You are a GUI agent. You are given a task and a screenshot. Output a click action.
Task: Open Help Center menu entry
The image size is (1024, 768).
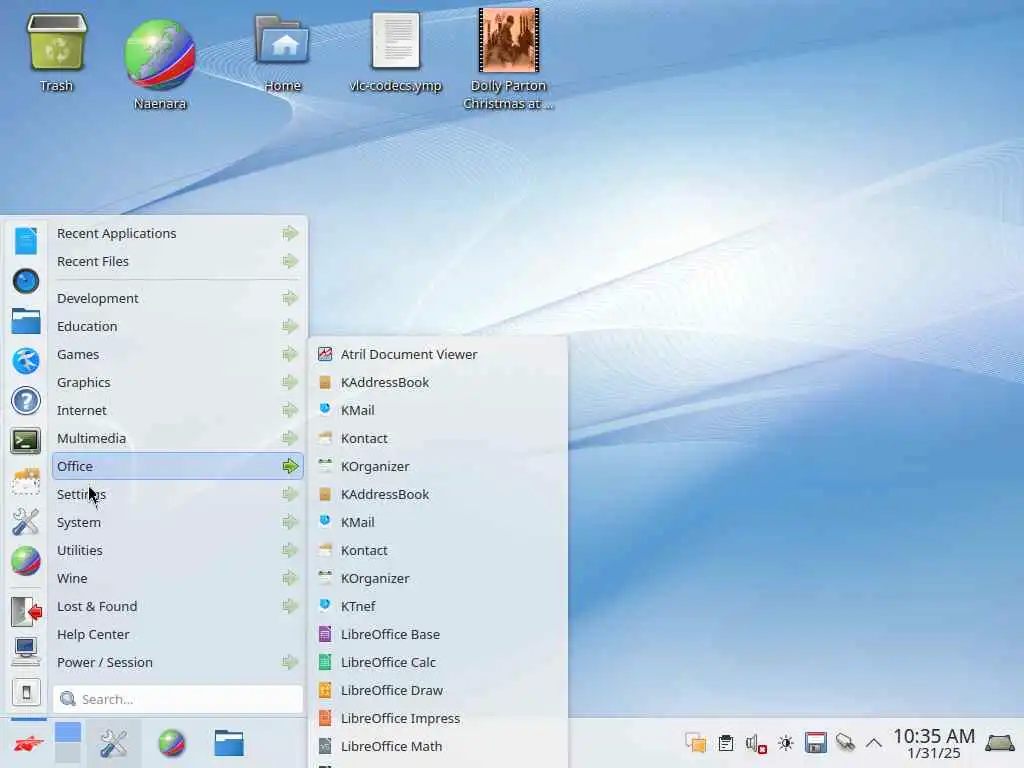(178, 635)
